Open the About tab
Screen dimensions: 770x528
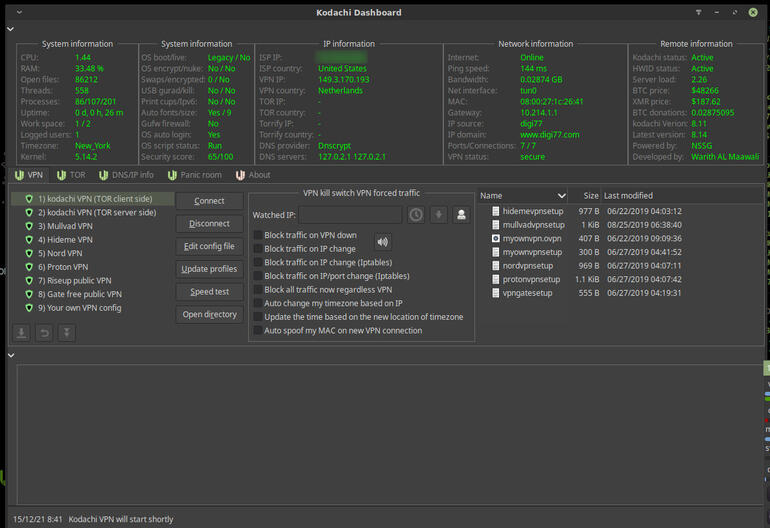coord(253,175)
